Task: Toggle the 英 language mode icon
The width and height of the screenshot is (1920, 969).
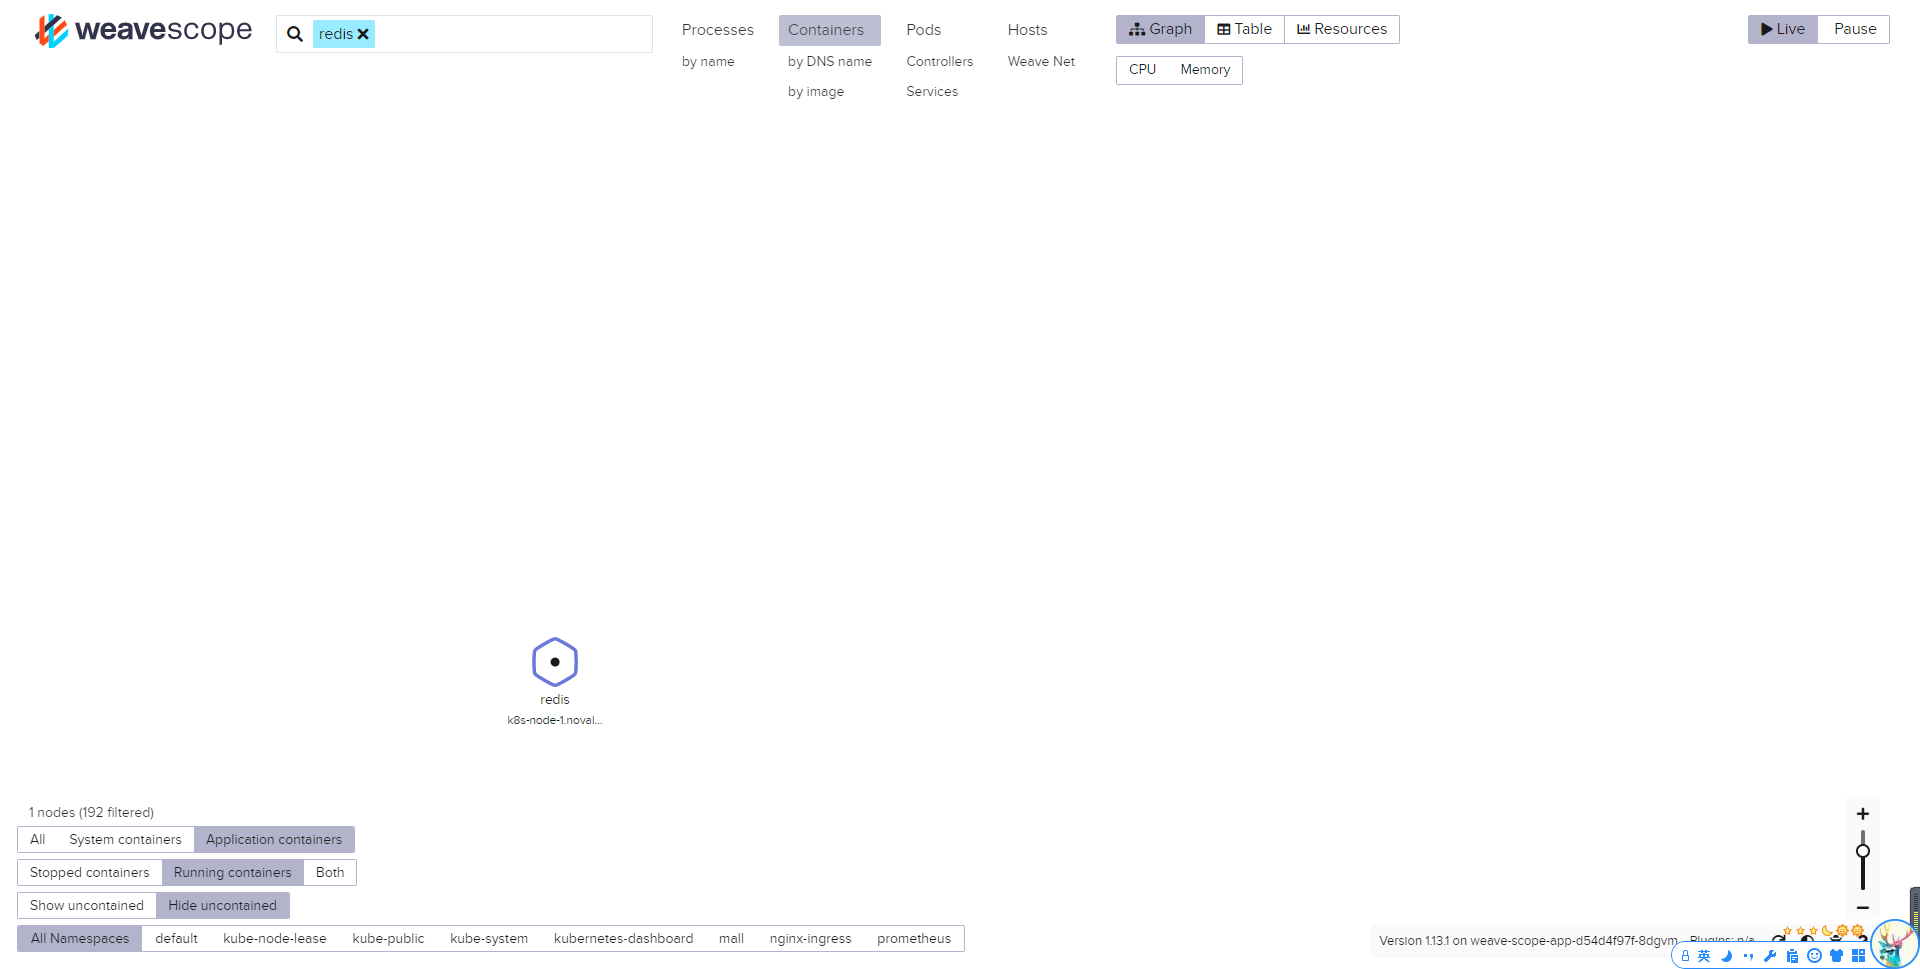Action: click(1704, 956)
